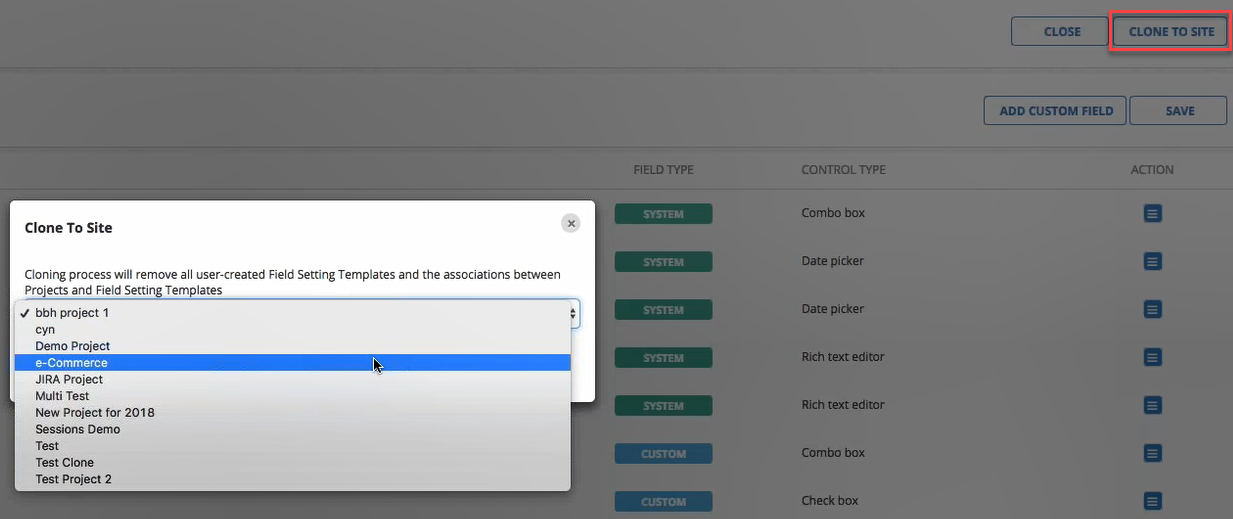Click CUSTOM badge in Check box row

point(663,502)
